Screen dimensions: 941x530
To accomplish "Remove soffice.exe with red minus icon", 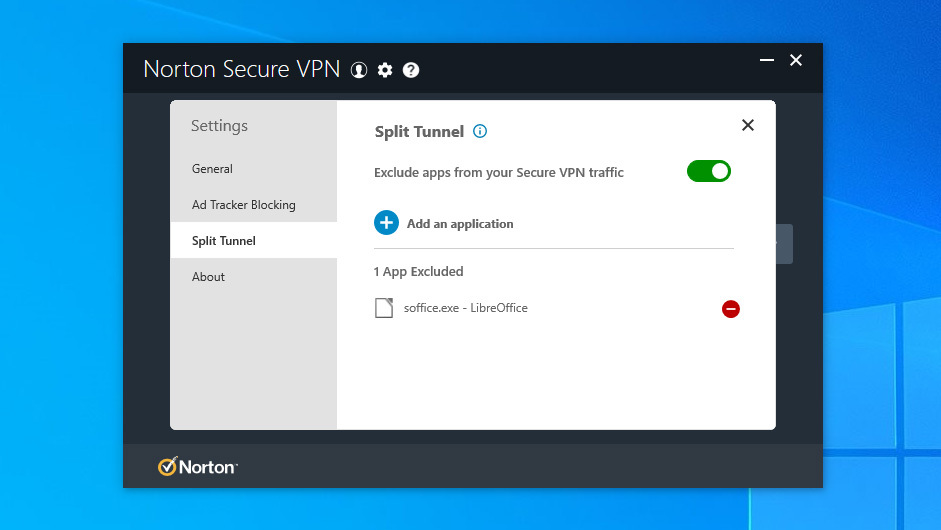I will click(x=730, y=309).
